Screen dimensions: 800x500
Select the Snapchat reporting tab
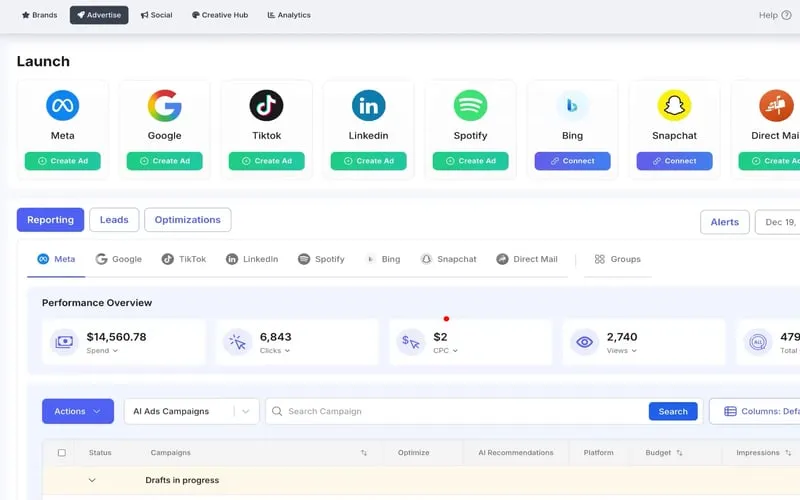click(x=448, y=259)
